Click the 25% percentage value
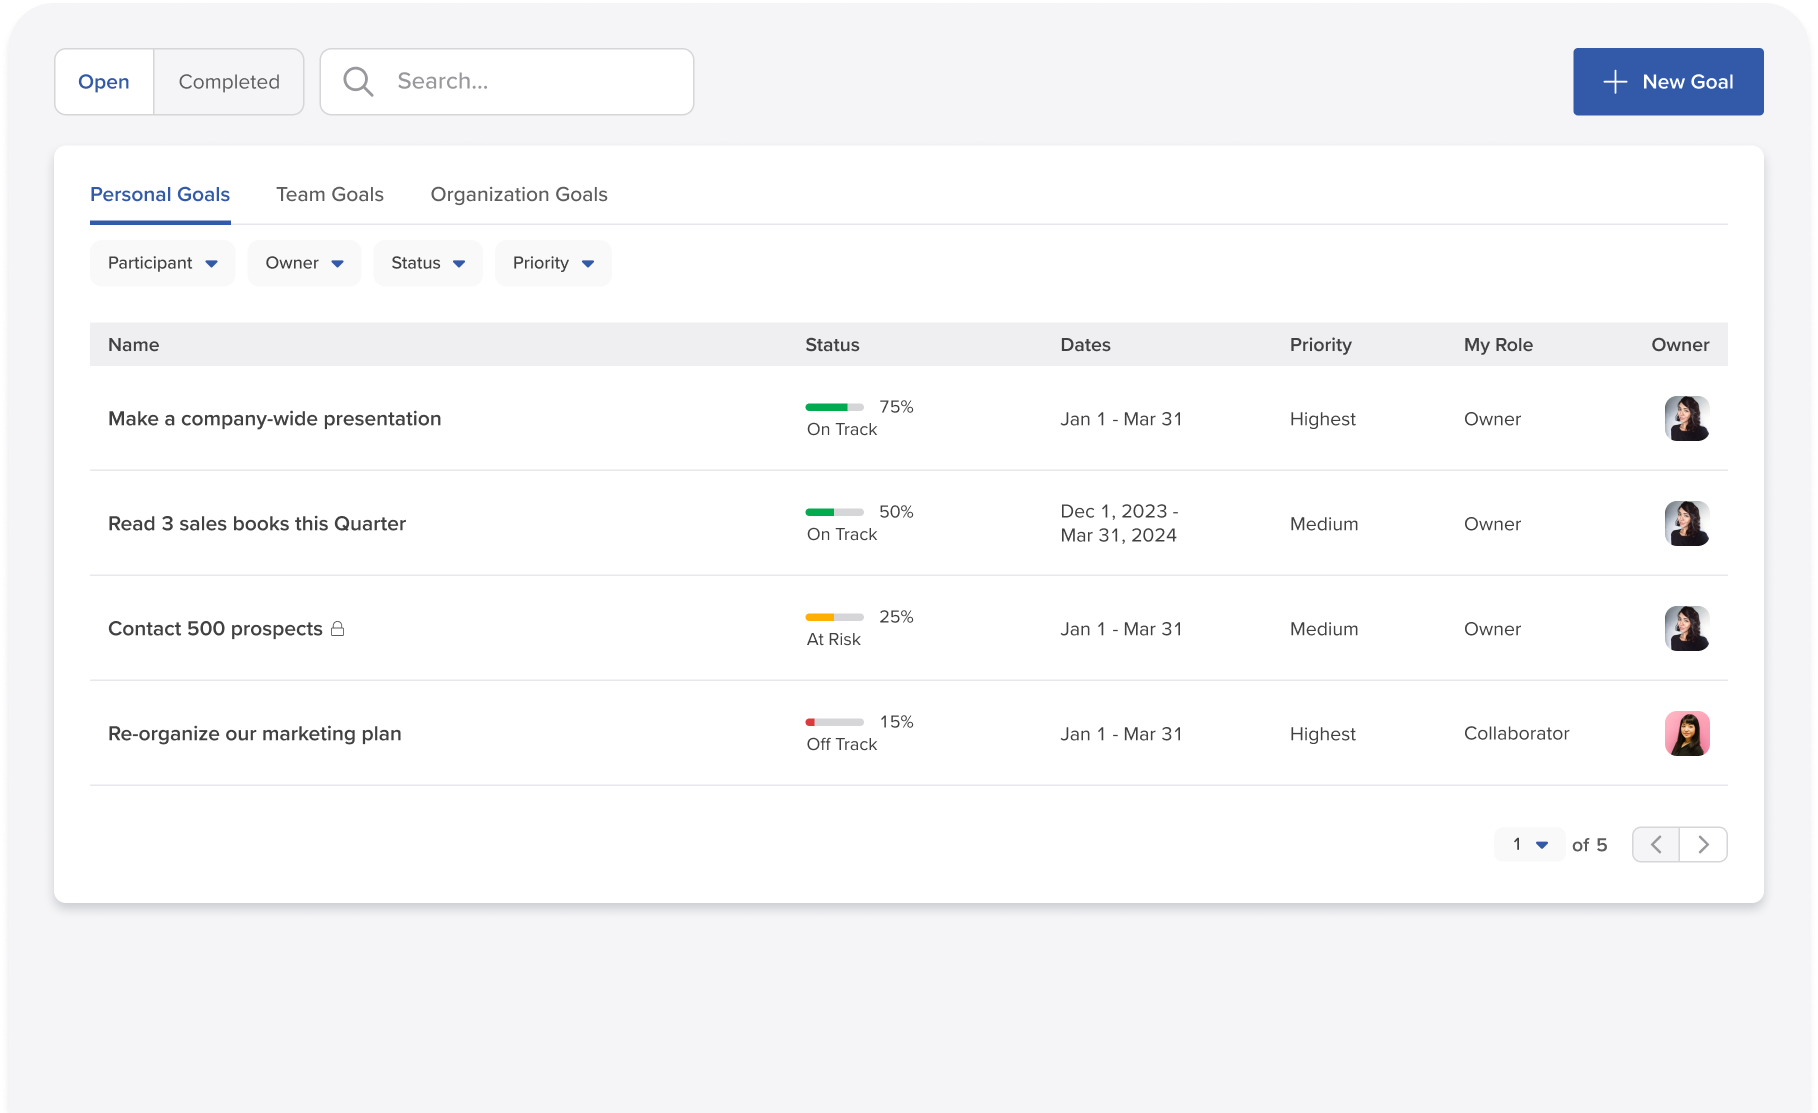 [x=896, y=617]
